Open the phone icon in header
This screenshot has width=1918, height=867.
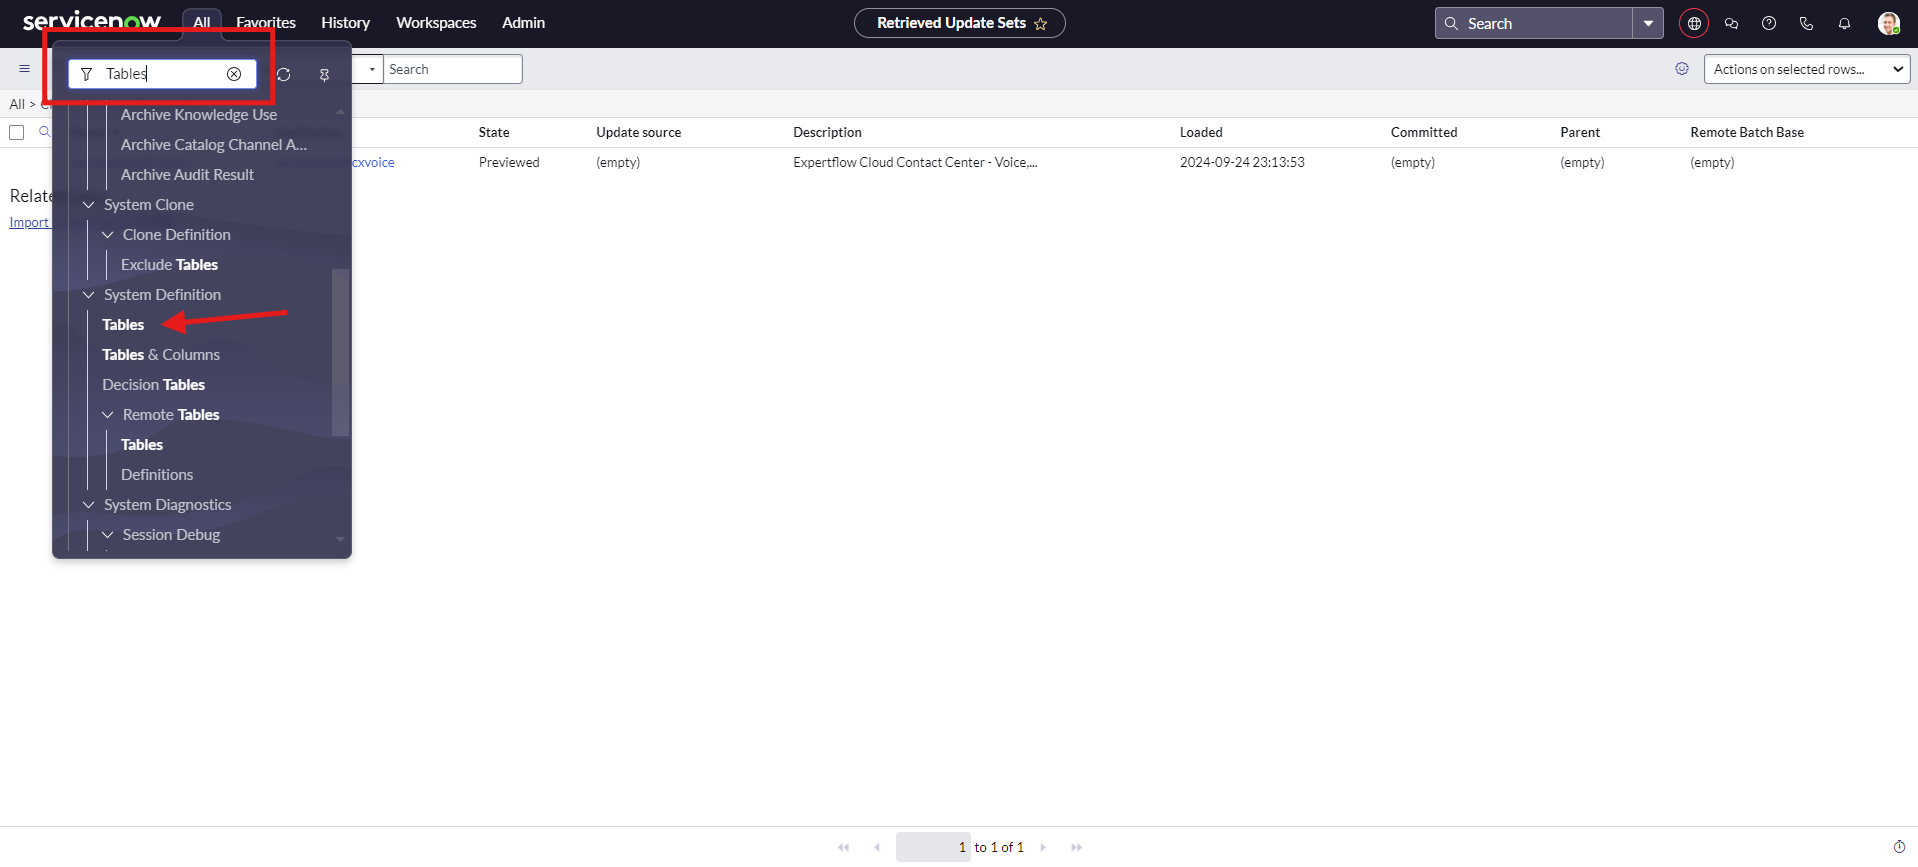pos(1806,23)
